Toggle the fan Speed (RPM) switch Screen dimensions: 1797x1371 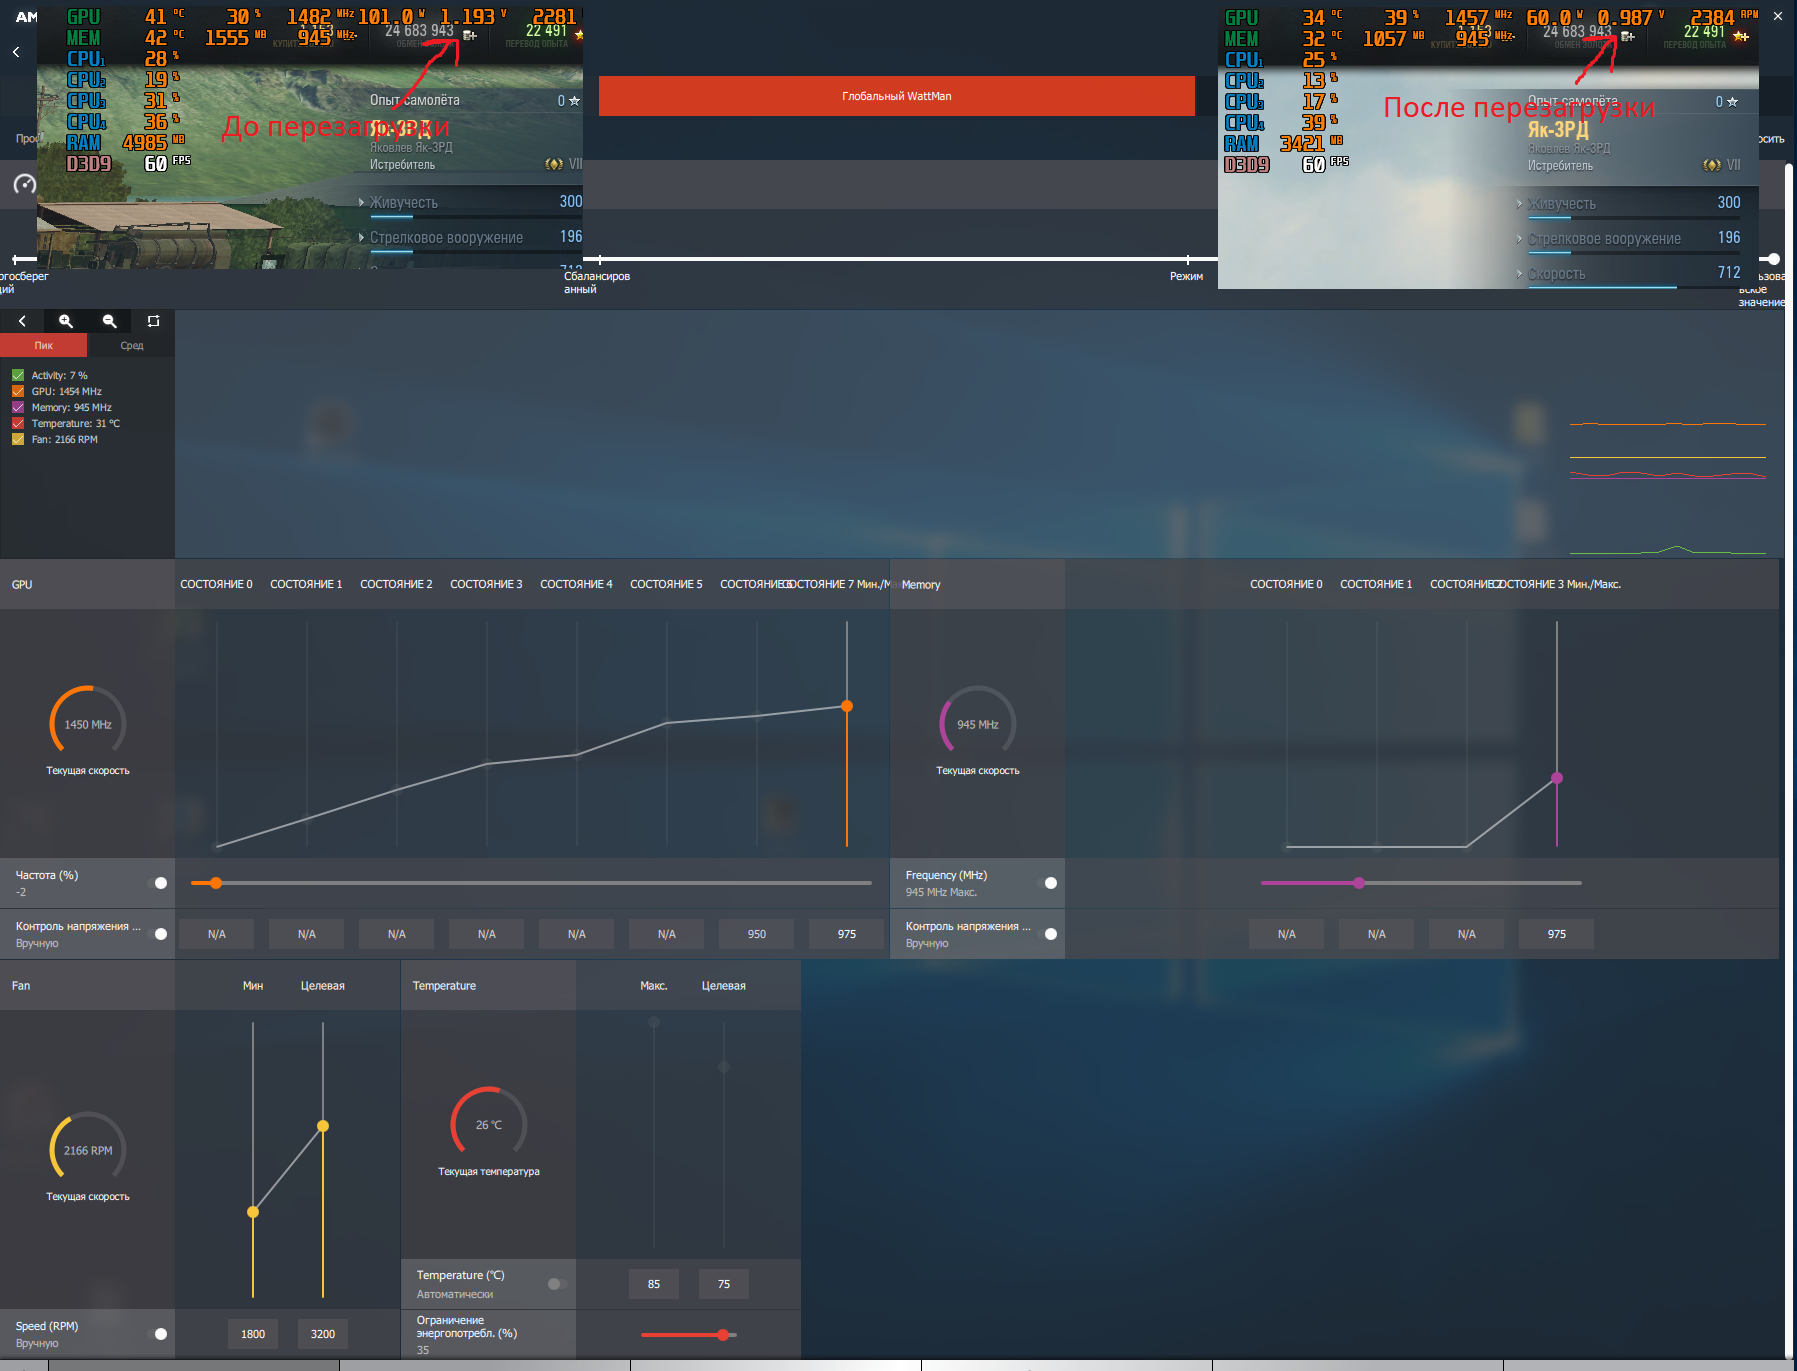158,1334
